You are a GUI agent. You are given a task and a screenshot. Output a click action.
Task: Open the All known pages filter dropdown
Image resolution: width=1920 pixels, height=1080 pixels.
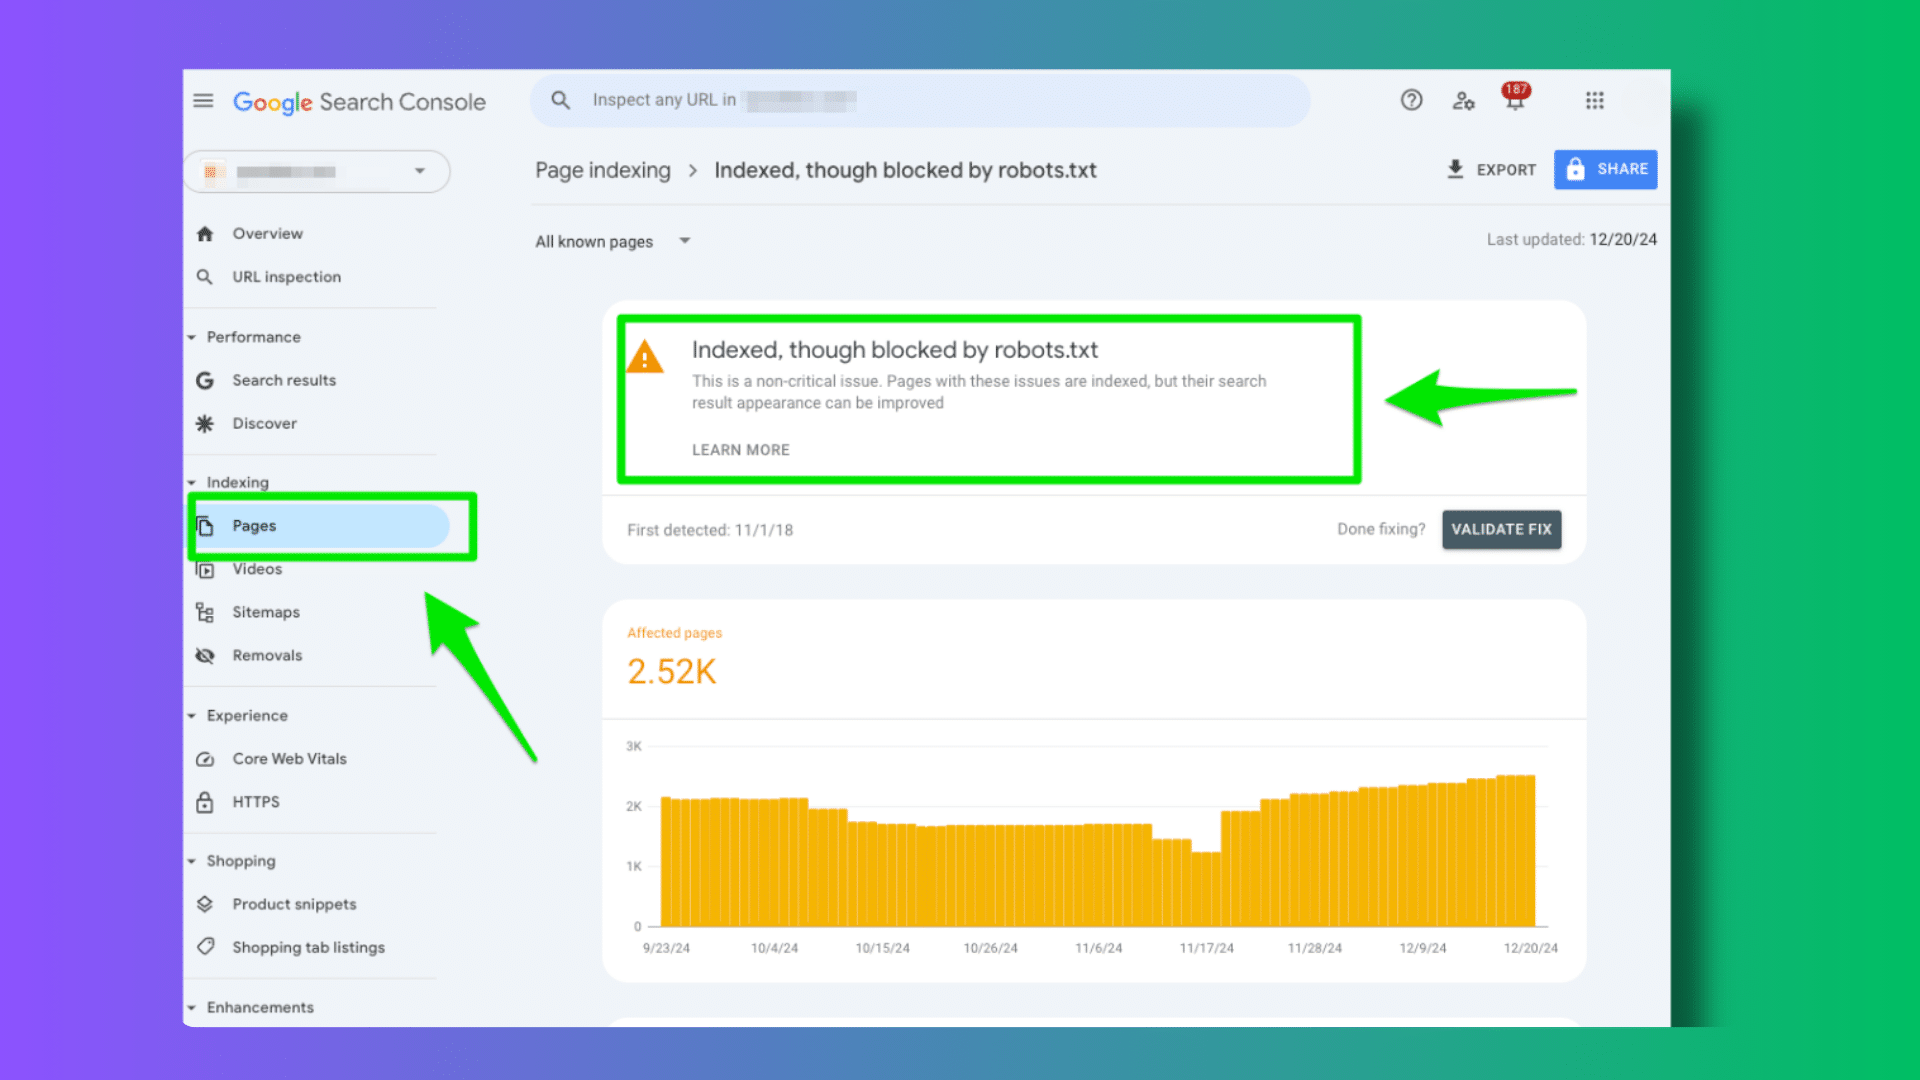click(x=613, y=241)
